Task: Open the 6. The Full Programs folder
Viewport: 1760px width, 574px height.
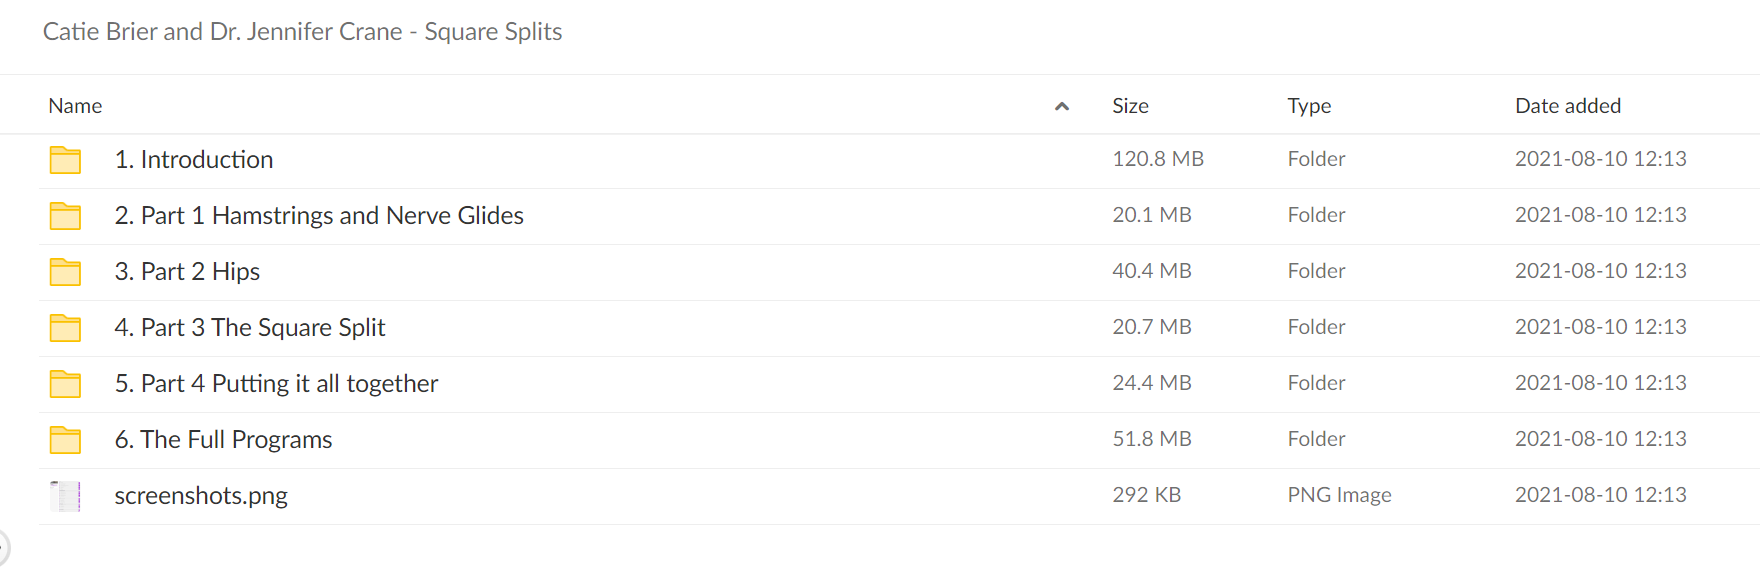Action: pyautogui.click(x=223, y=440)
